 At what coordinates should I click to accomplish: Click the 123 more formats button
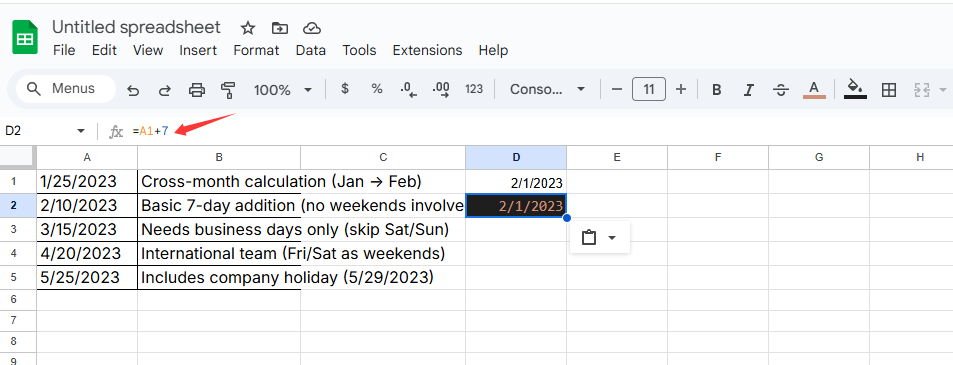[473, 89]
